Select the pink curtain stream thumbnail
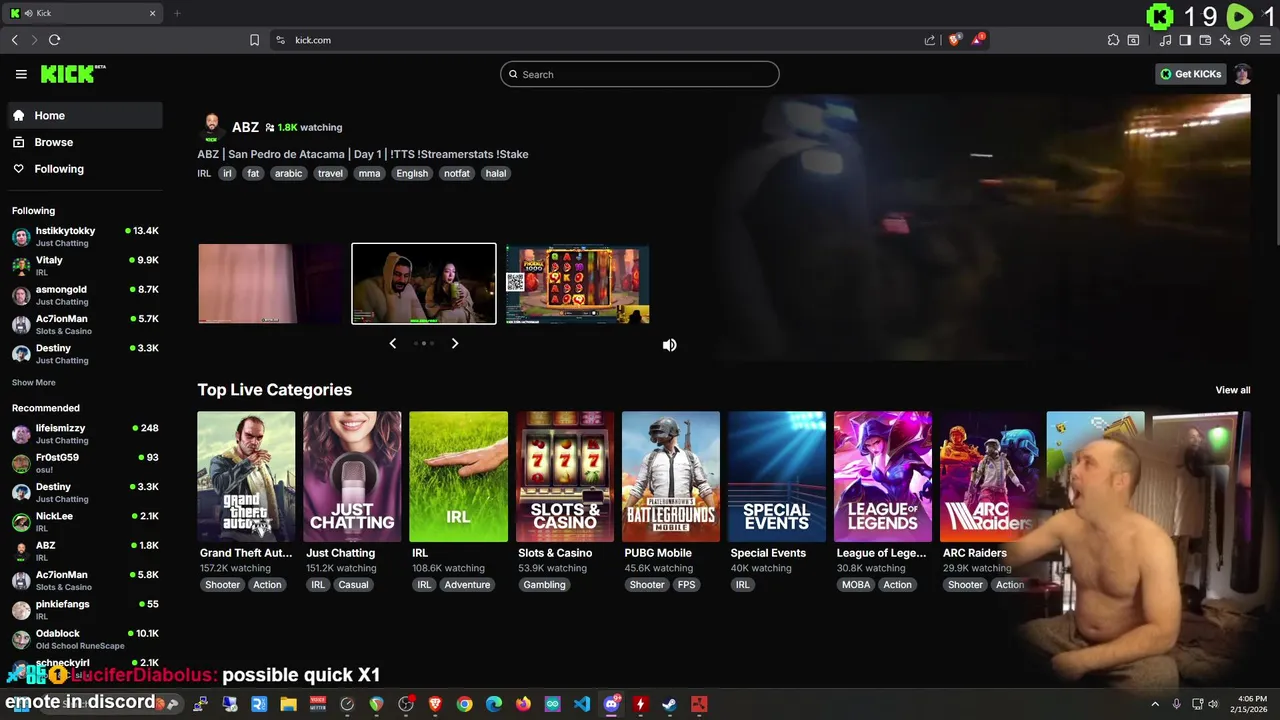Screen dimensions: 1280x720 tap(270, 284)
